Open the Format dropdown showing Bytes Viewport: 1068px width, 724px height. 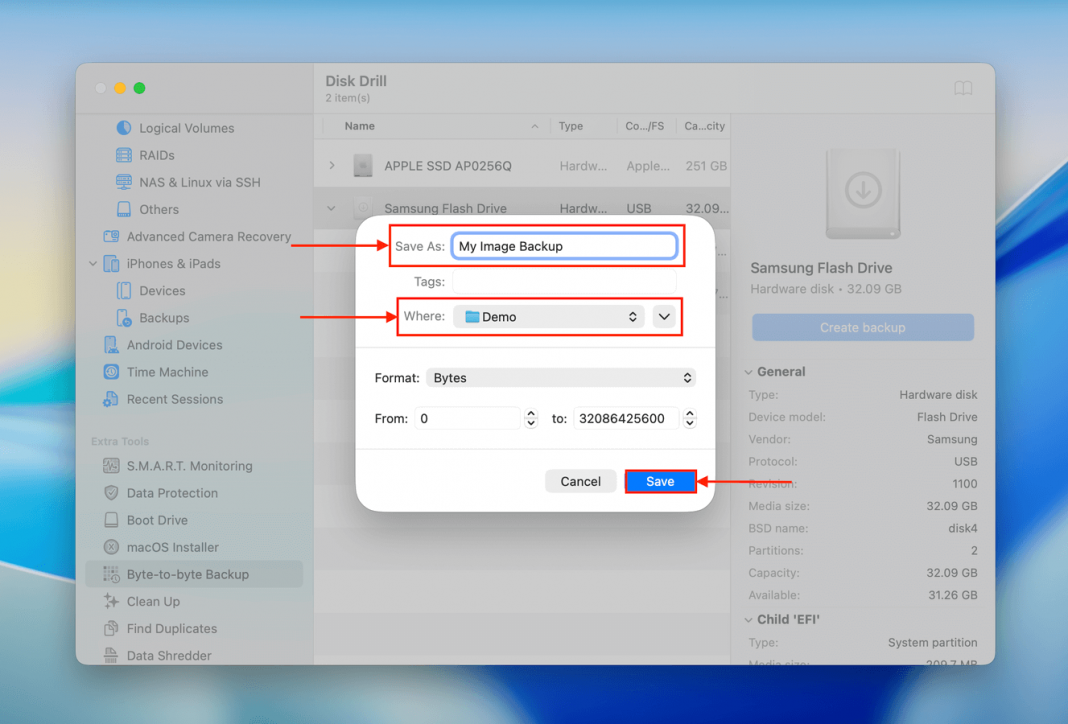pyautogui.click(x=561, y=378)
